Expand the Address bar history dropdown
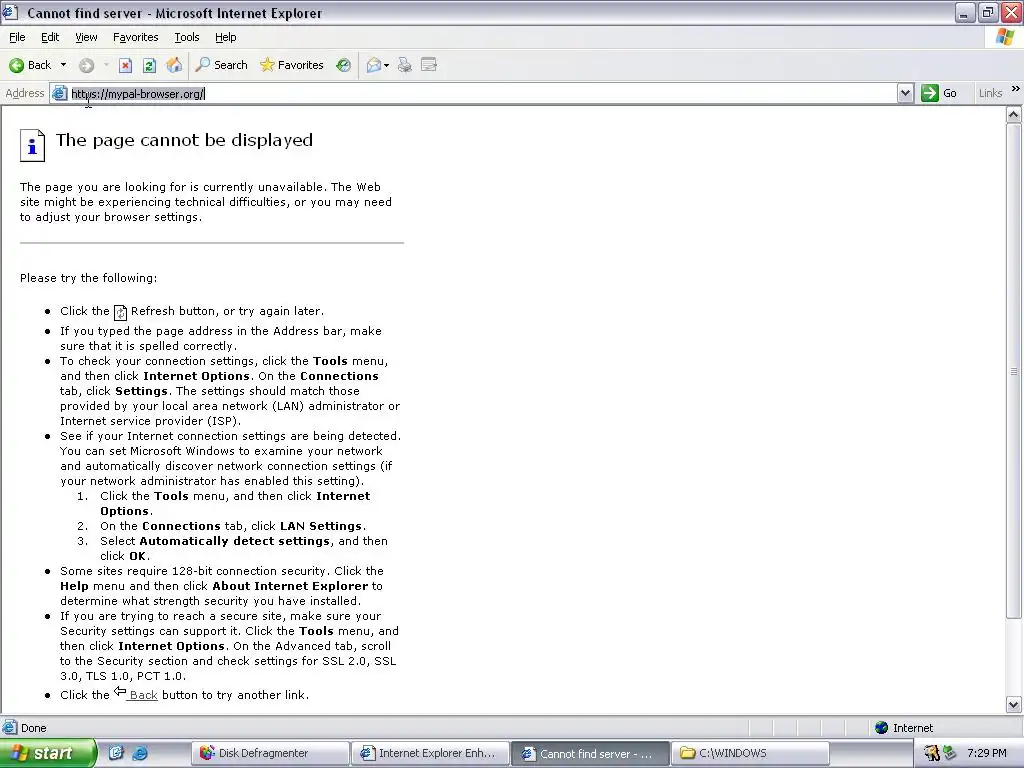 coord(905,93)
